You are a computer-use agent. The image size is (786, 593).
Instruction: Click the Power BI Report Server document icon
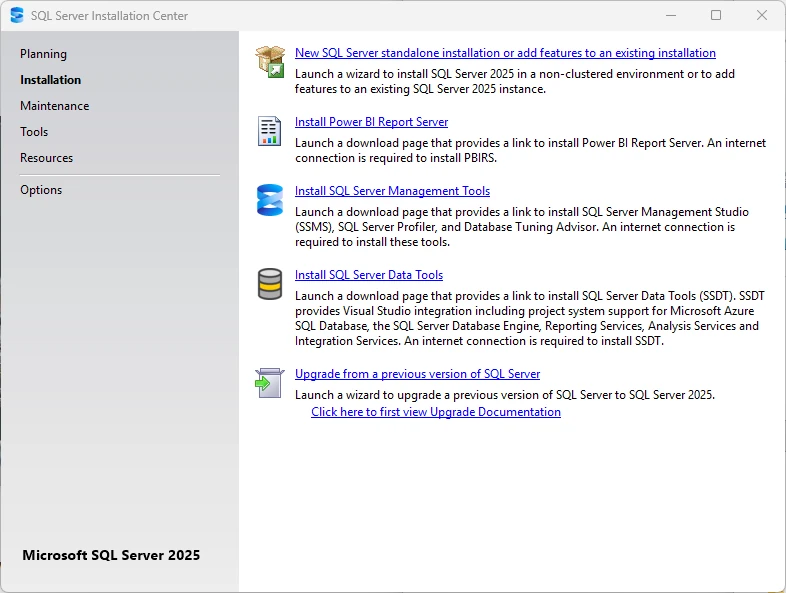tap(269, 131)
